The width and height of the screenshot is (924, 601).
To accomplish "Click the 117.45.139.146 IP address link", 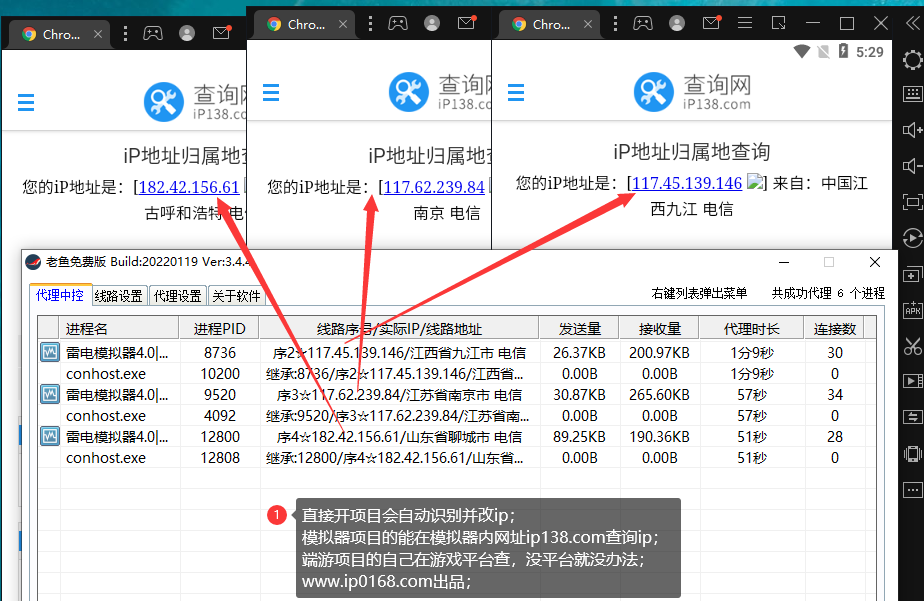I will 687,183.
